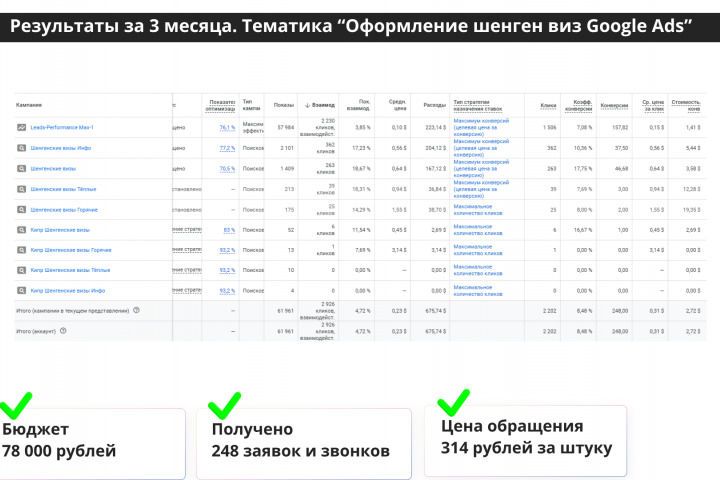Click the Пок. взаимод. column header

358,105
